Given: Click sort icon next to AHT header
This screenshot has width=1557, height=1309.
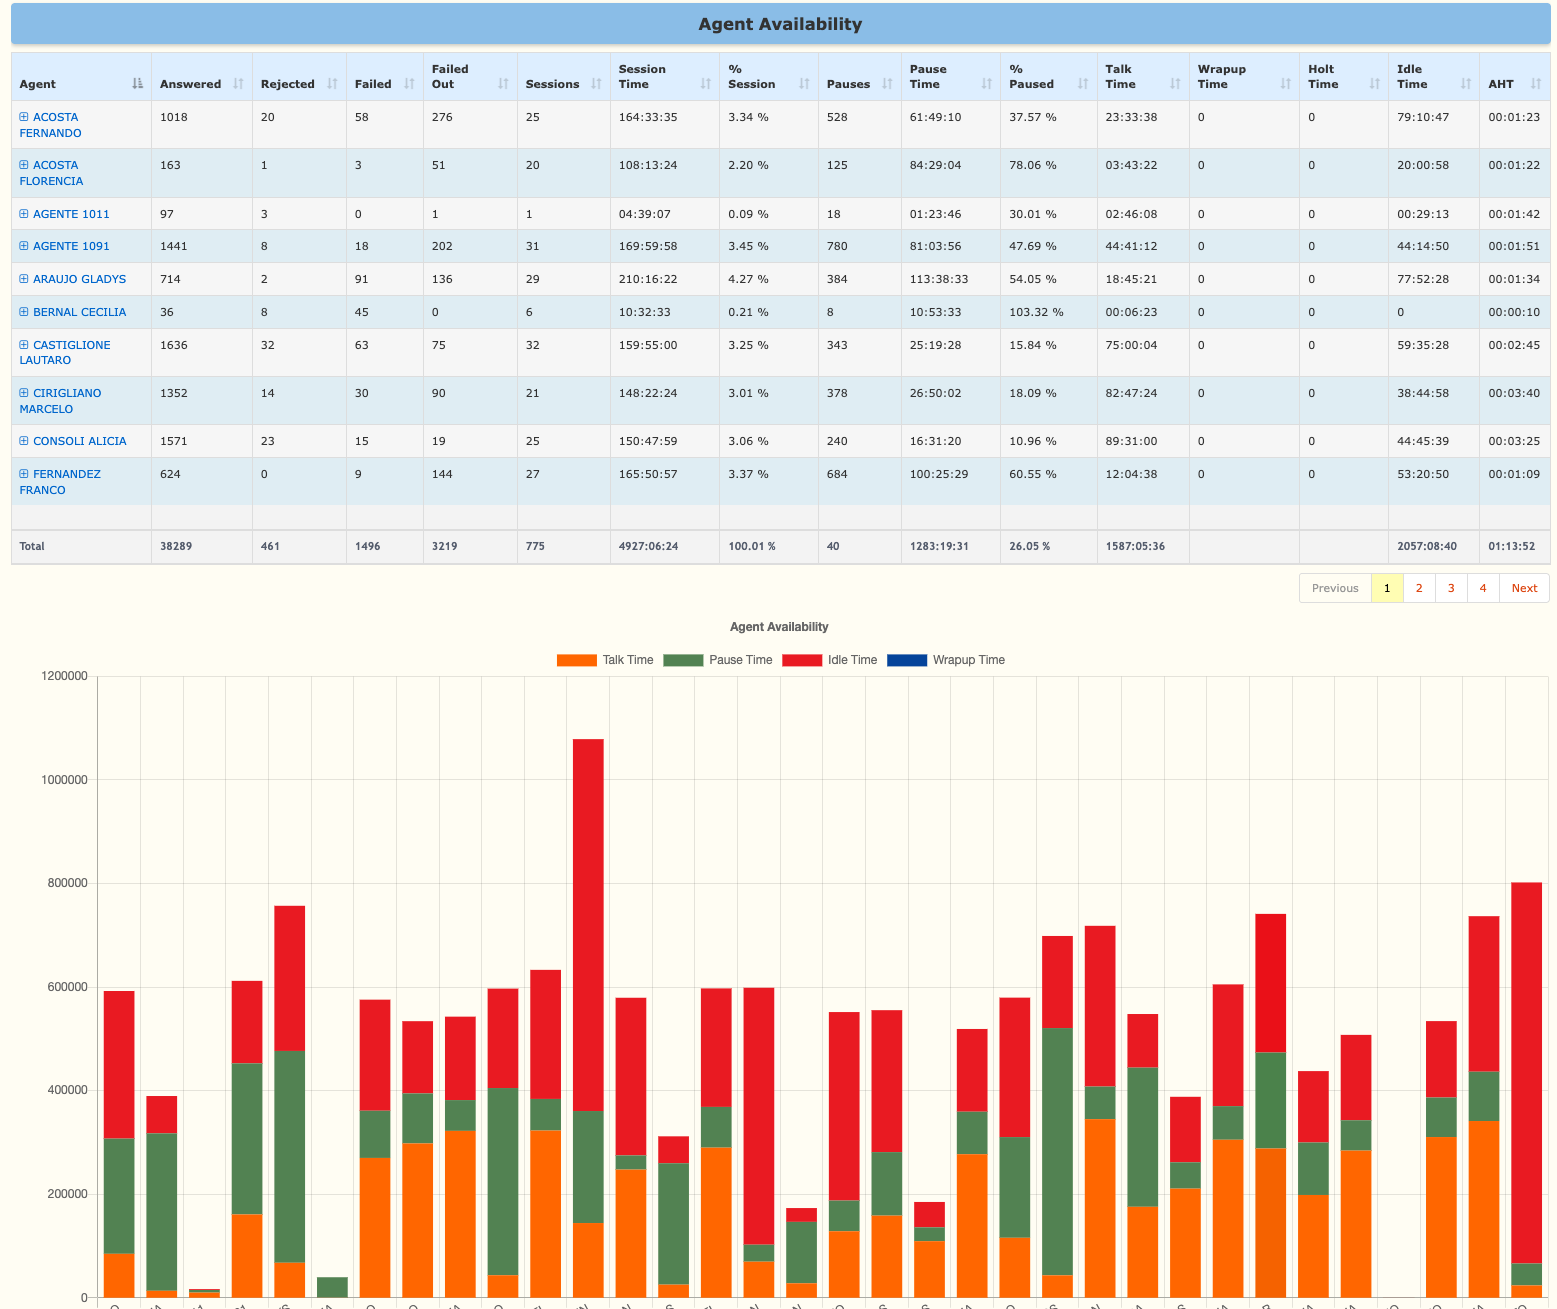Looking at the screenshot, I should coord(1535,84).
